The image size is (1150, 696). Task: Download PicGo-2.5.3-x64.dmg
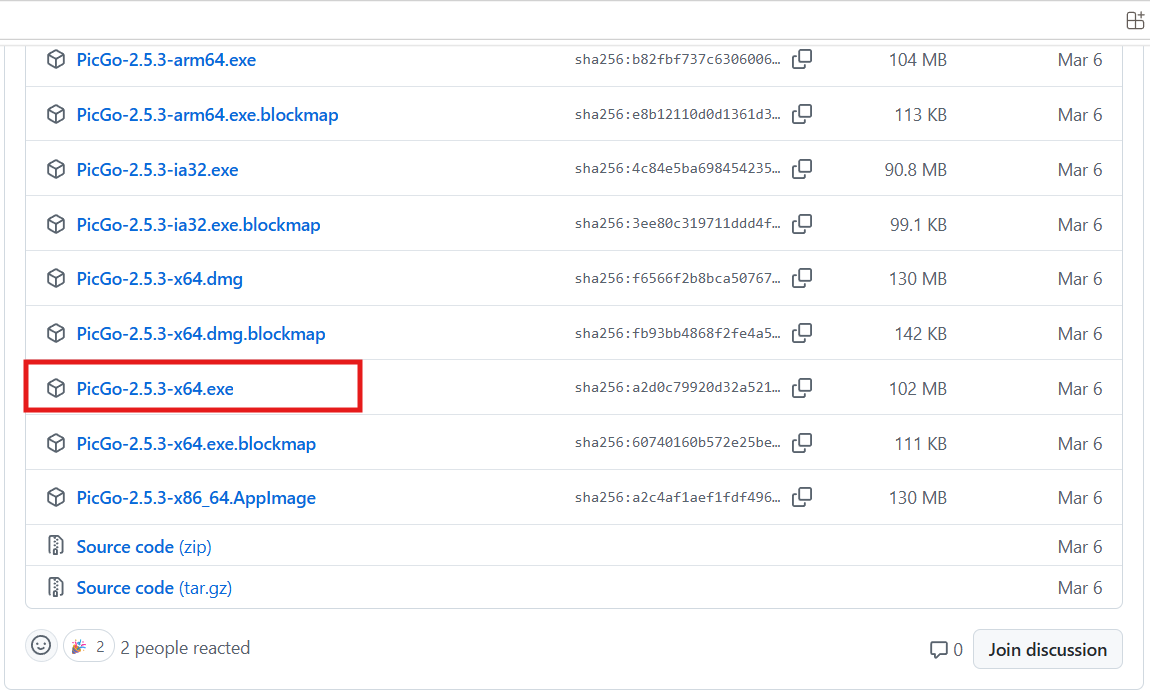160,279
